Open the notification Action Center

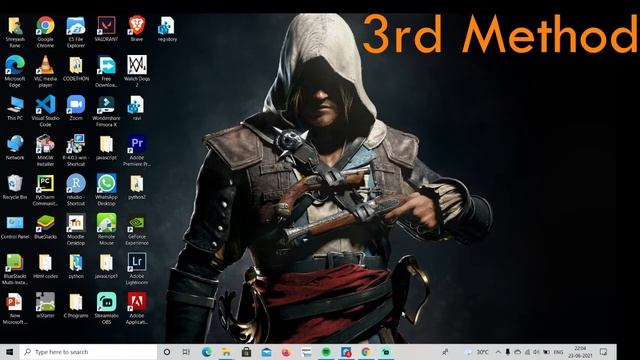click(604, 352)
